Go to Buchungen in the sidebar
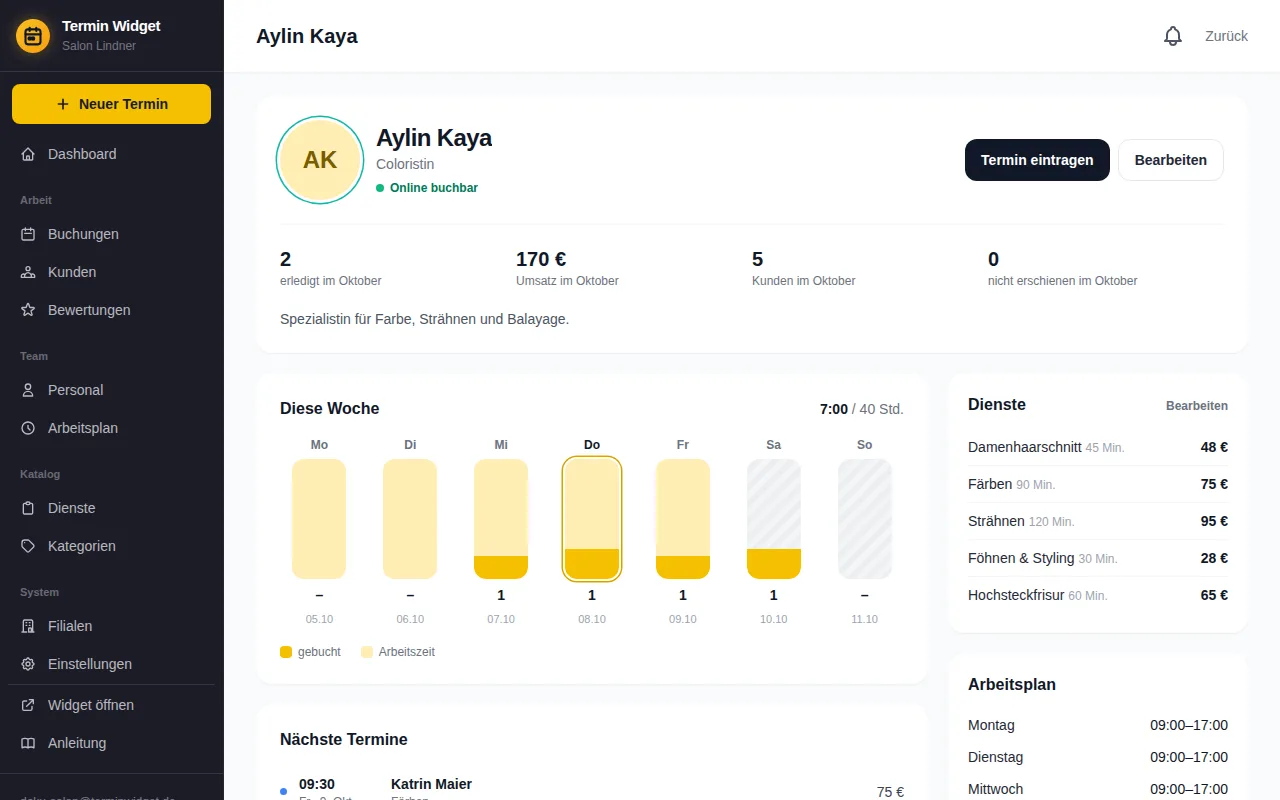The height and width of the screenshot is (800, 1280). 112,234
